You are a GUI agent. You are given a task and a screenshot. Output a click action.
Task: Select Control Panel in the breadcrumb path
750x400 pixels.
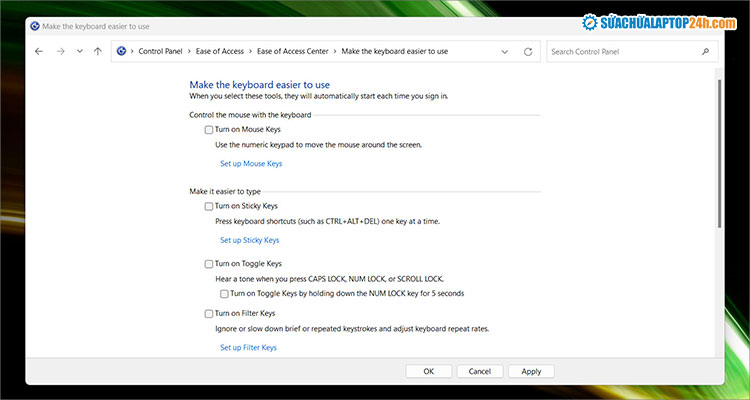pyautogui.click(x=160, y=51)
